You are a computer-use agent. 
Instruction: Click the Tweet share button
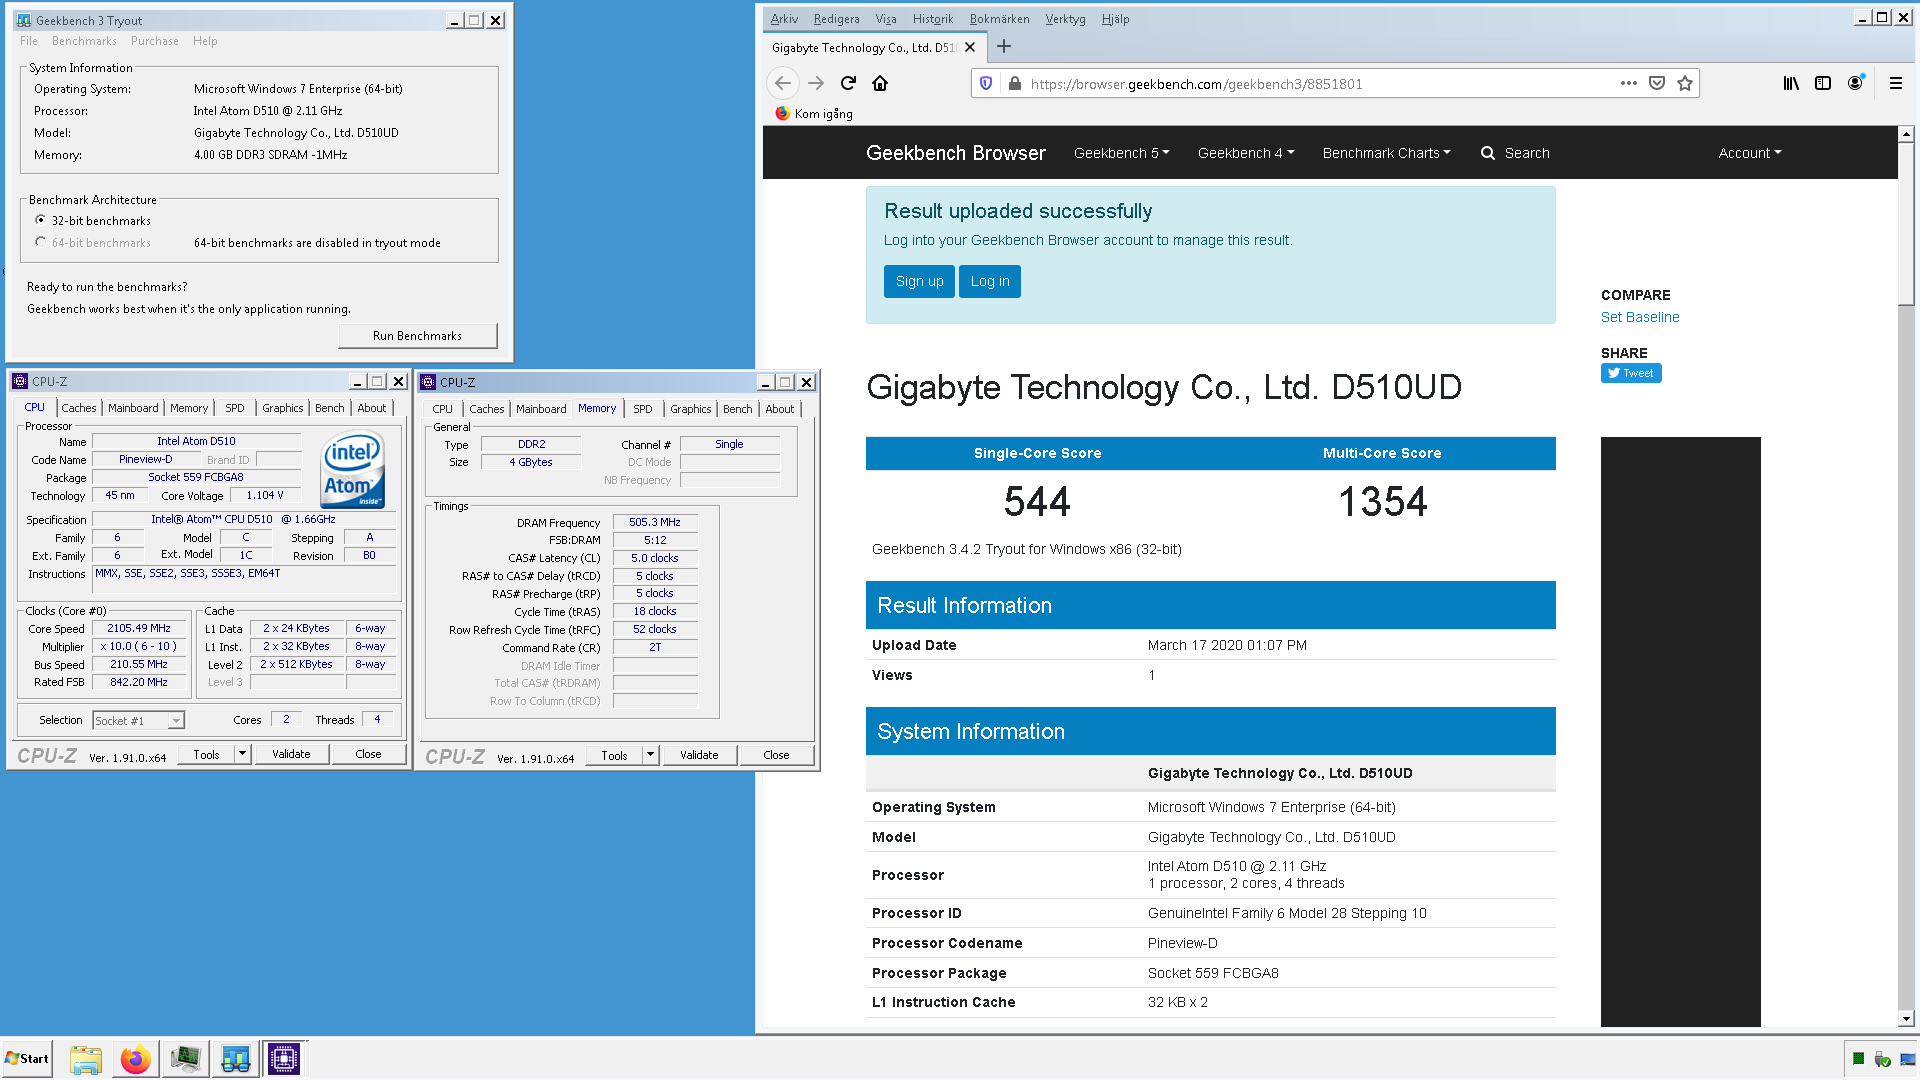(1630, 373)
